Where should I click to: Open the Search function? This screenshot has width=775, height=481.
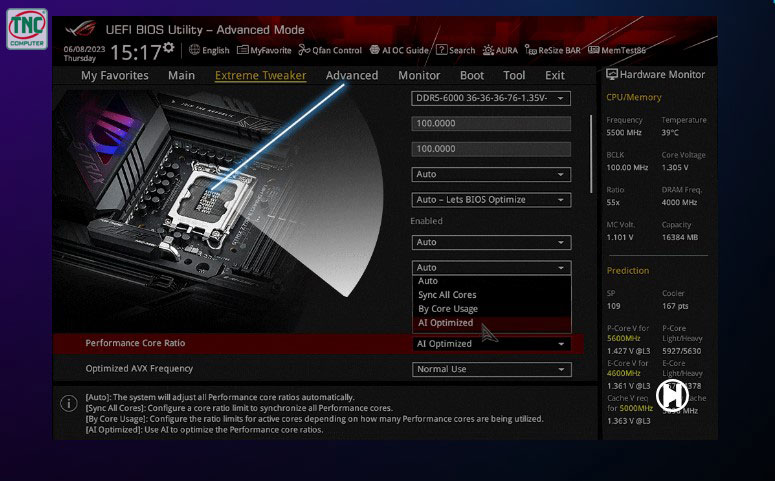coord(462,50)
